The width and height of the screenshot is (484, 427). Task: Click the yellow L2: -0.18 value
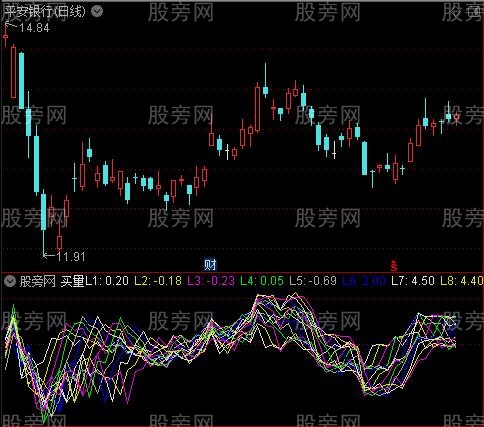(158, 281)
